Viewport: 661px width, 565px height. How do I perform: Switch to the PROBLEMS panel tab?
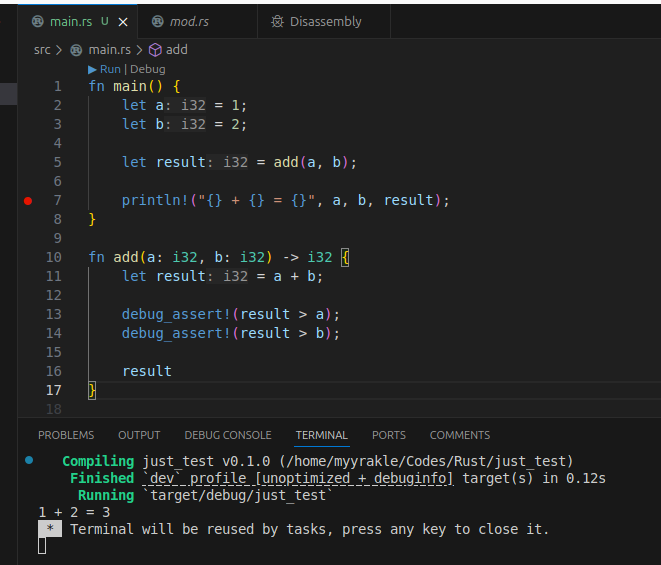click(x=66, y=435)
